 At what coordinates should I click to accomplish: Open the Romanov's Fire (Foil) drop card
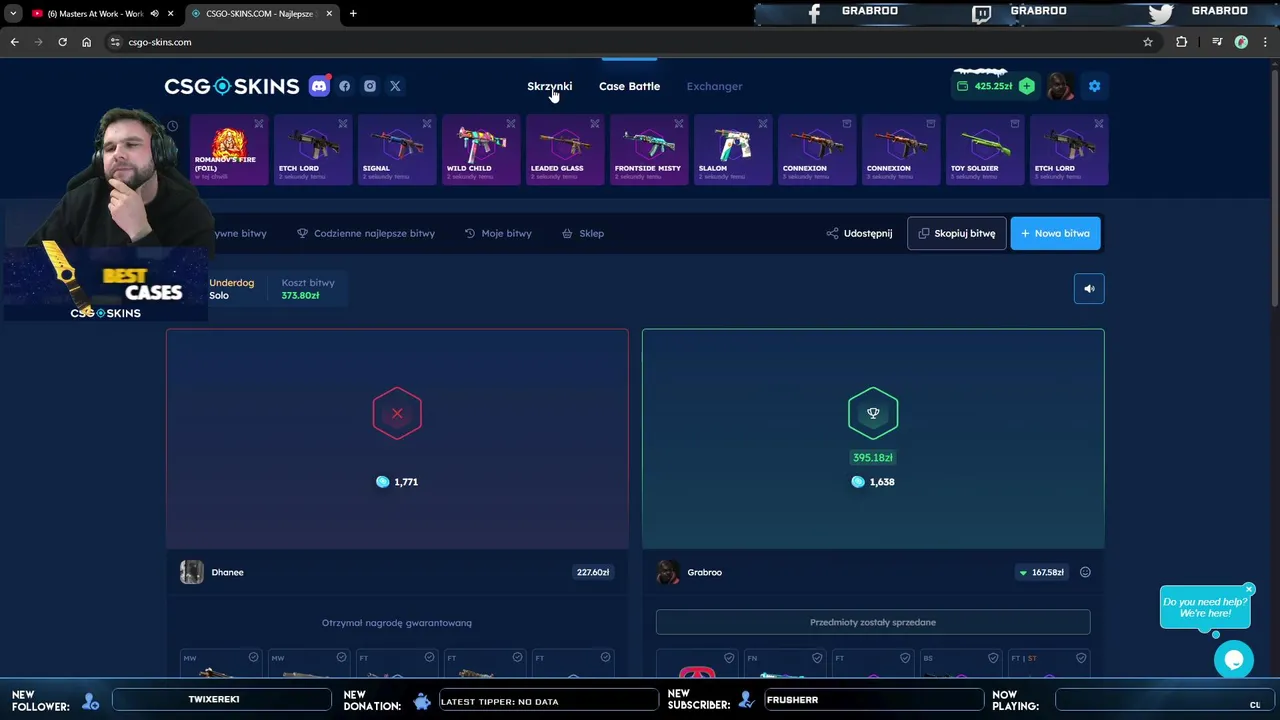[x=229, y=150]
